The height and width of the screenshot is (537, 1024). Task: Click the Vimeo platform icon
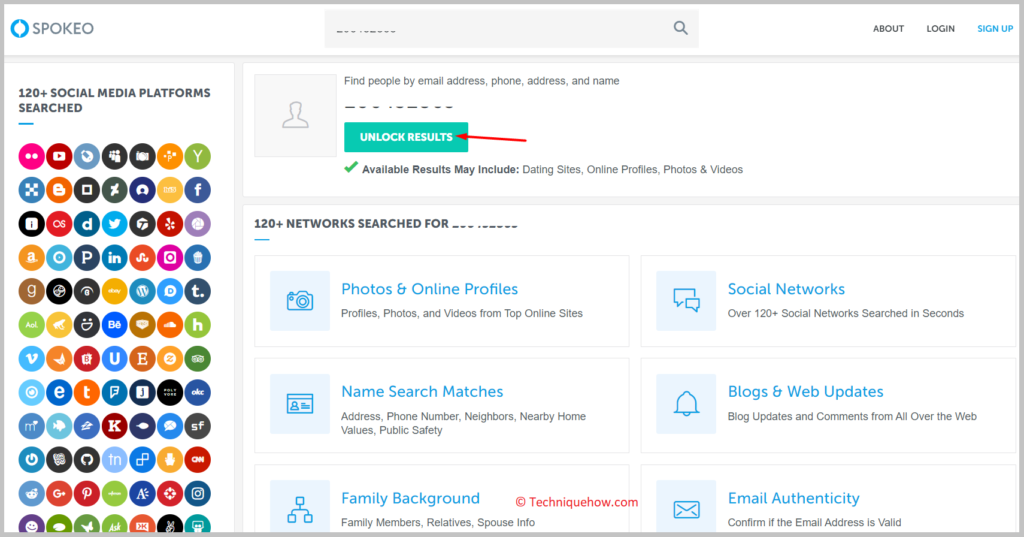pos(31,359)
